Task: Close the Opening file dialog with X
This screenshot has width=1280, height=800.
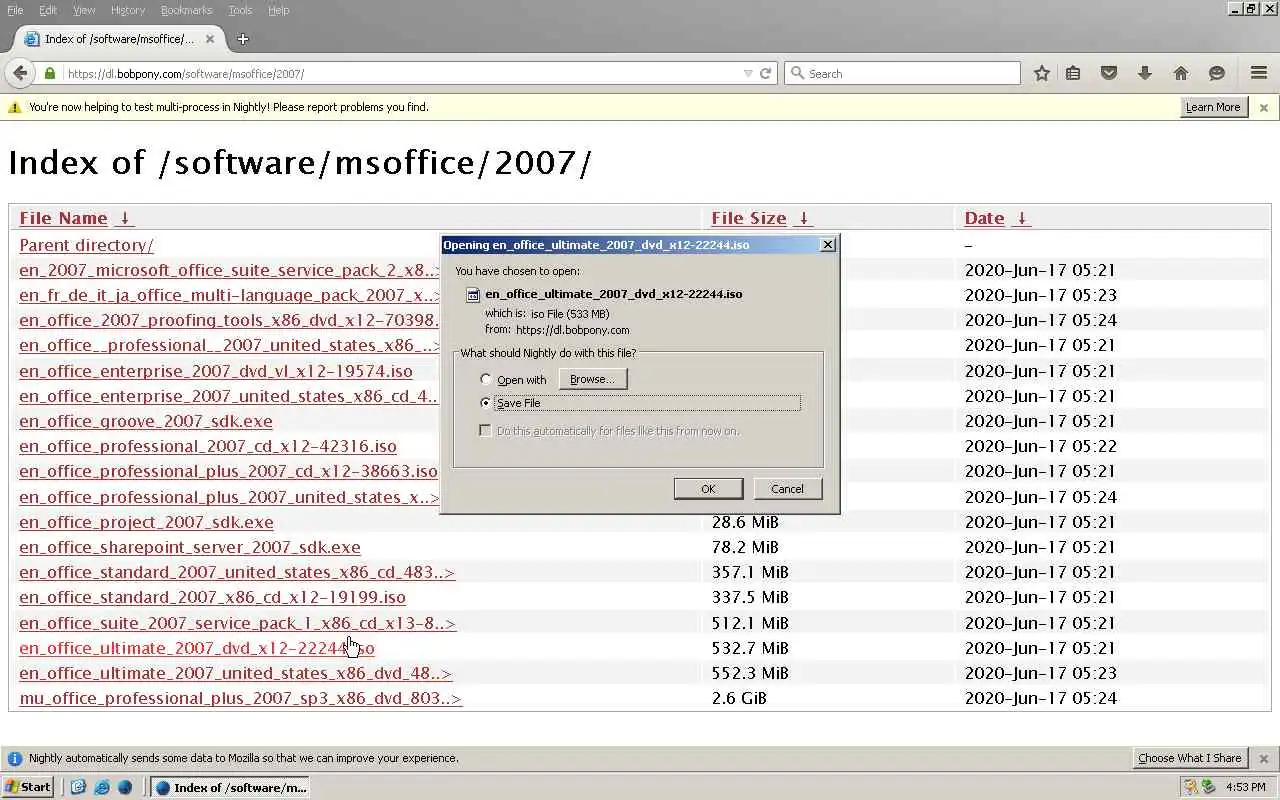Action: 827,245
